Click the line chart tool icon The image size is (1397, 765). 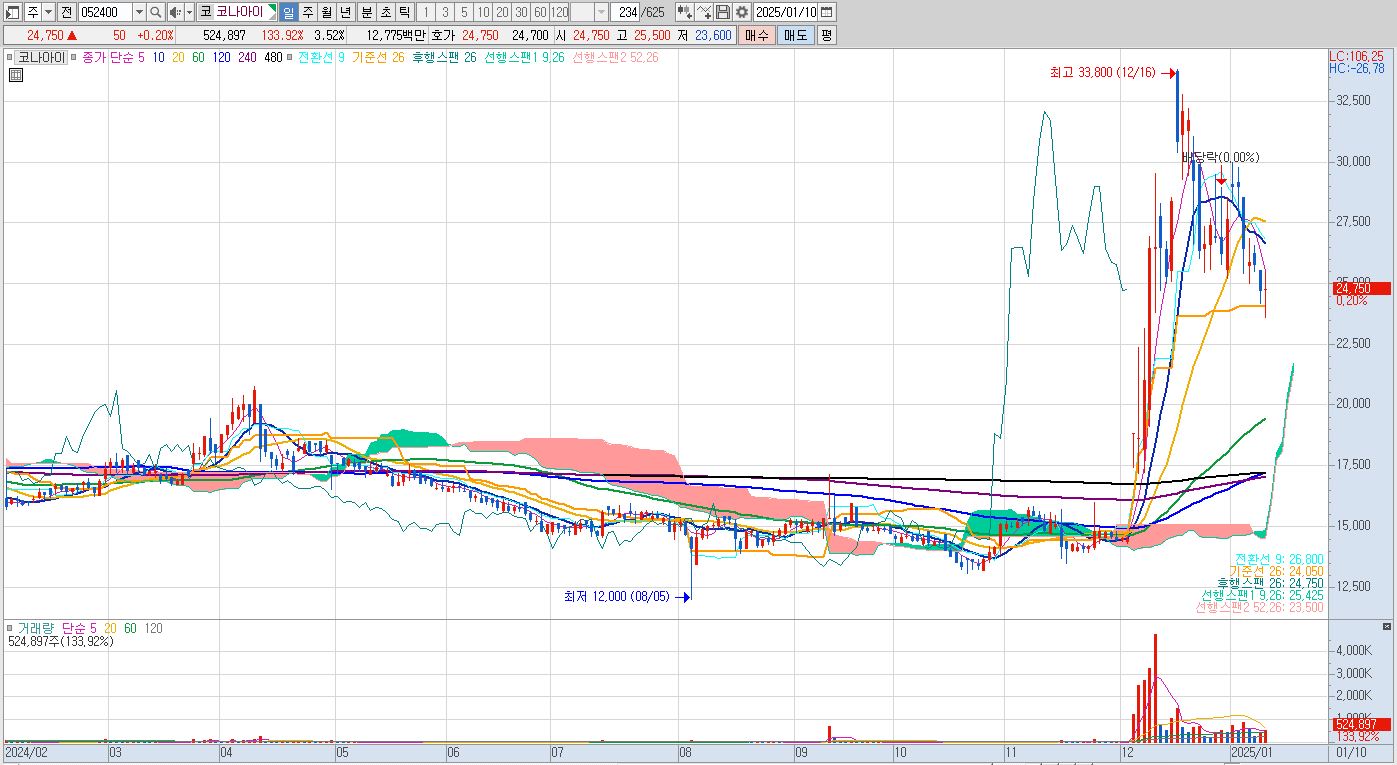coord(703,12)
